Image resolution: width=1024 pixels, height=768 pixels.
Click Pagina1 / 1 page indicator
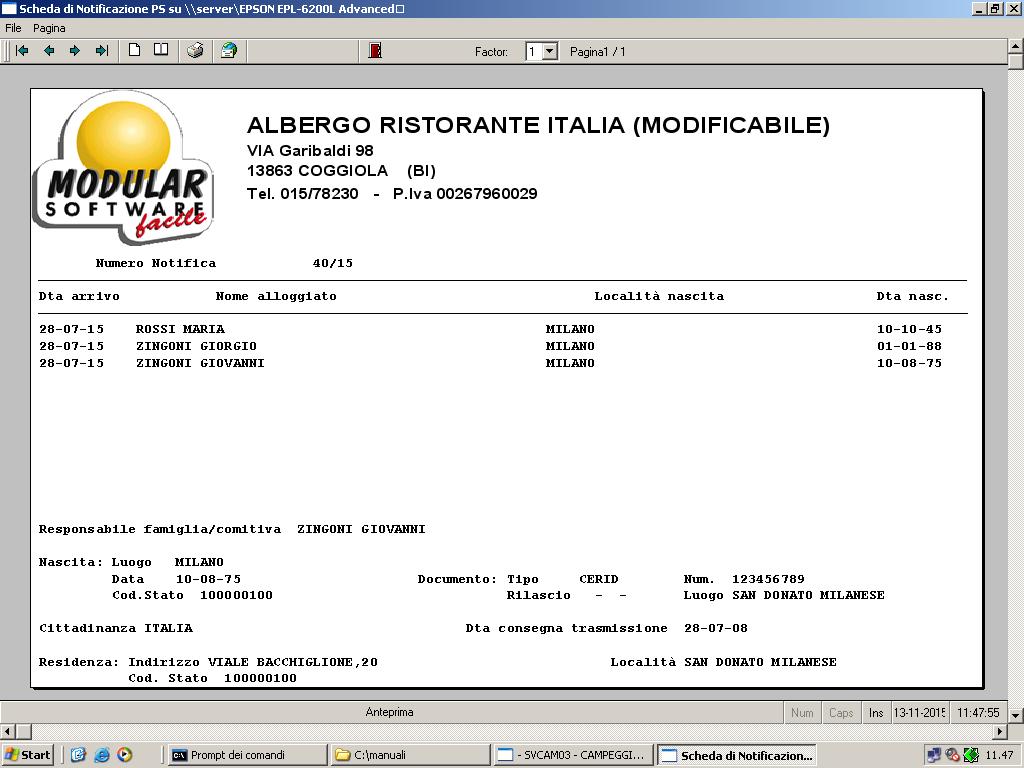point(598,52)
